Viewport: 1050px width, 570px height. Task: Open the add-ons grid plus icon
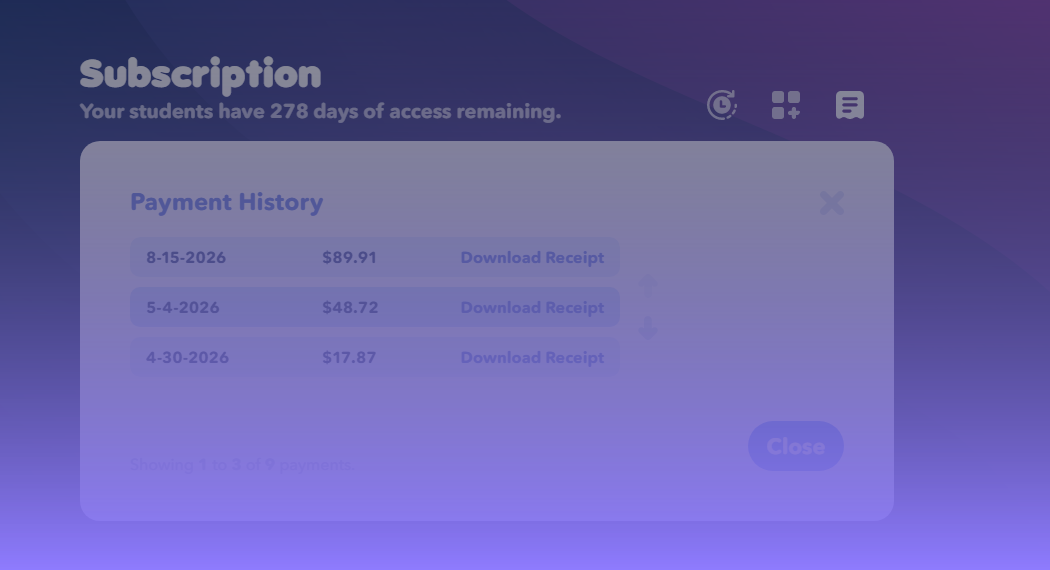pos(785,105)
